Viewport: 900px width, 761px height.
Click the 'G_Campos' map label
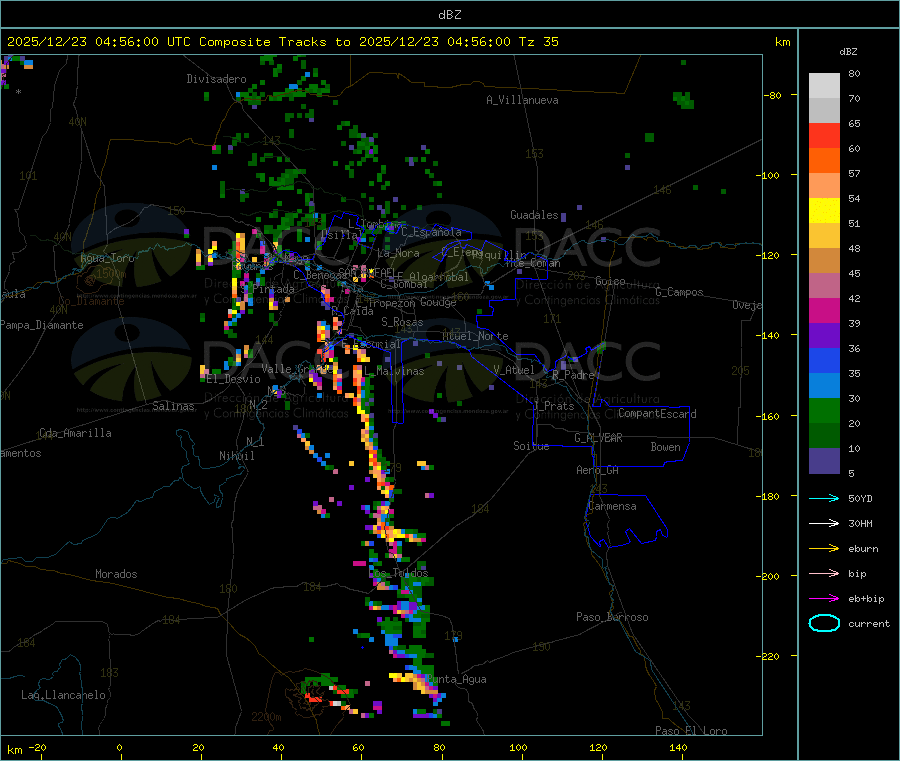click(x=680, y=292)
